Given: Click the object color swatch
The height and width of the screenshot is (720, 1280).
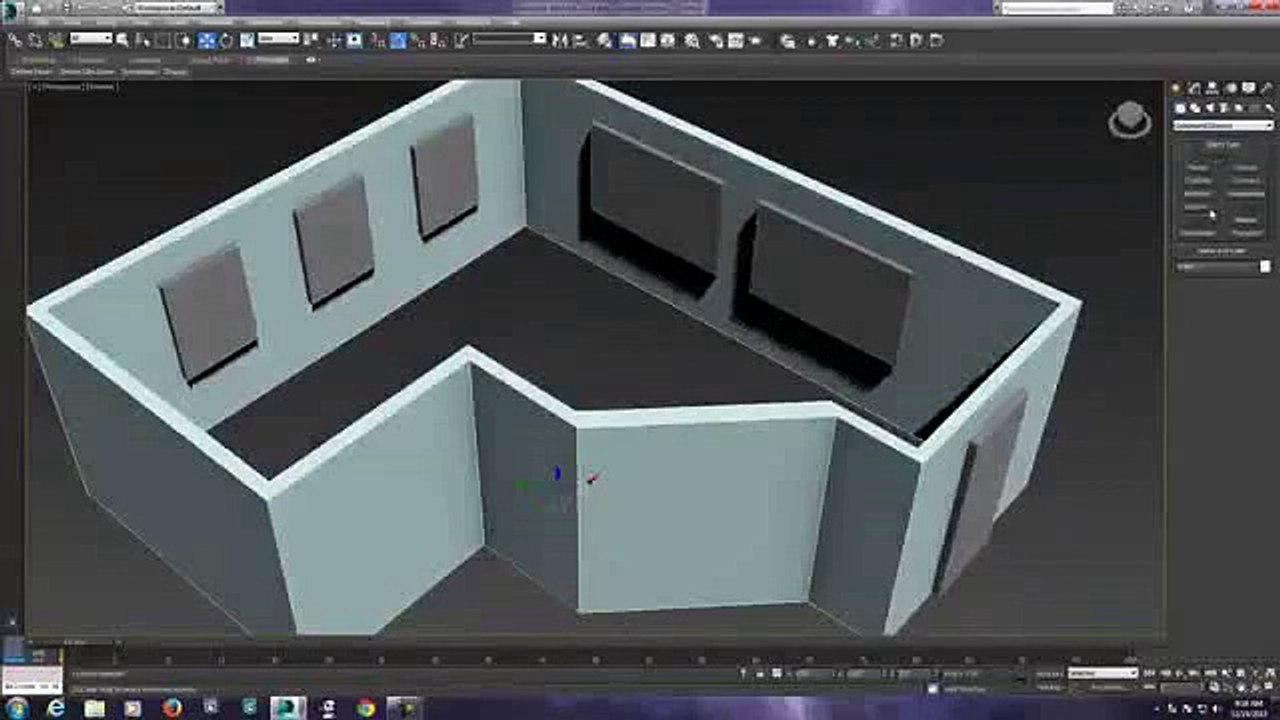Looking at the screenshot, I should pyautogui.click(x=1265, y=267).
